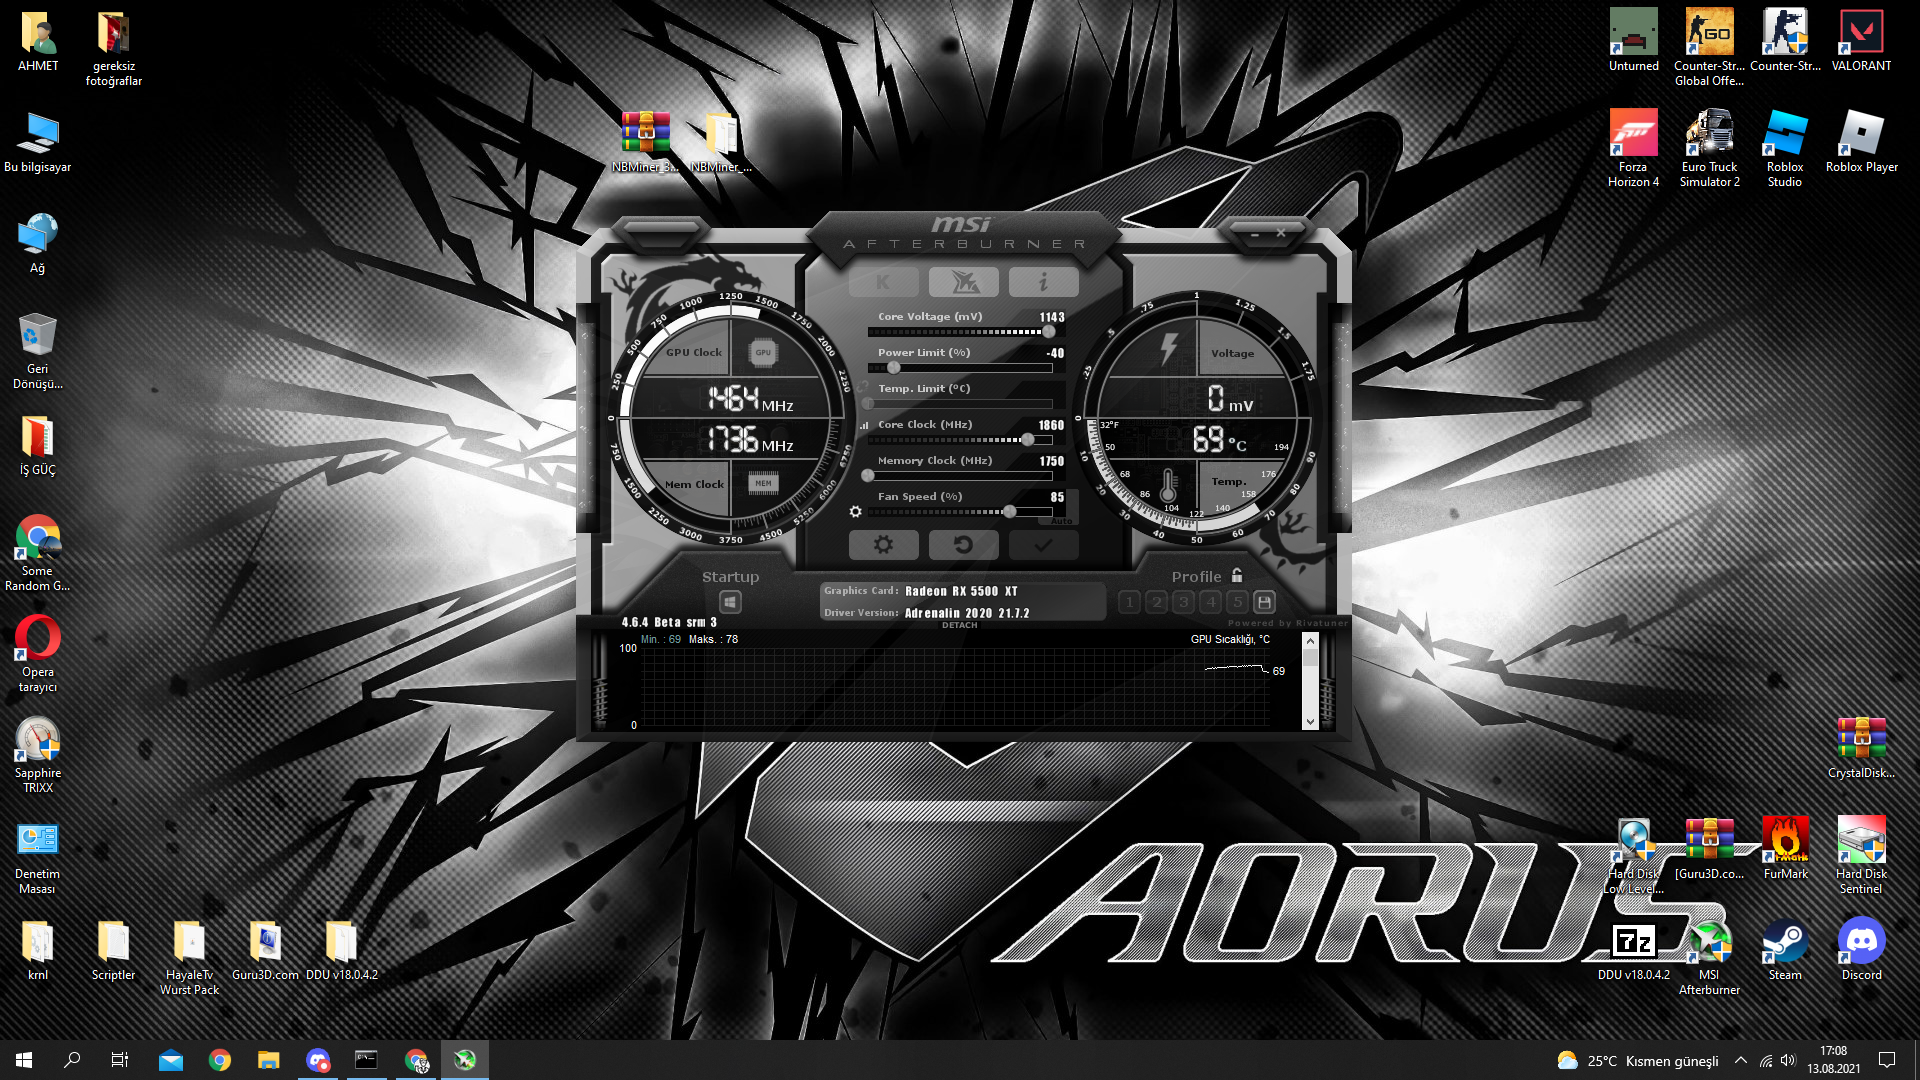
Task: Select the Bu bilgisayar desktop icon
Action: 38,142
